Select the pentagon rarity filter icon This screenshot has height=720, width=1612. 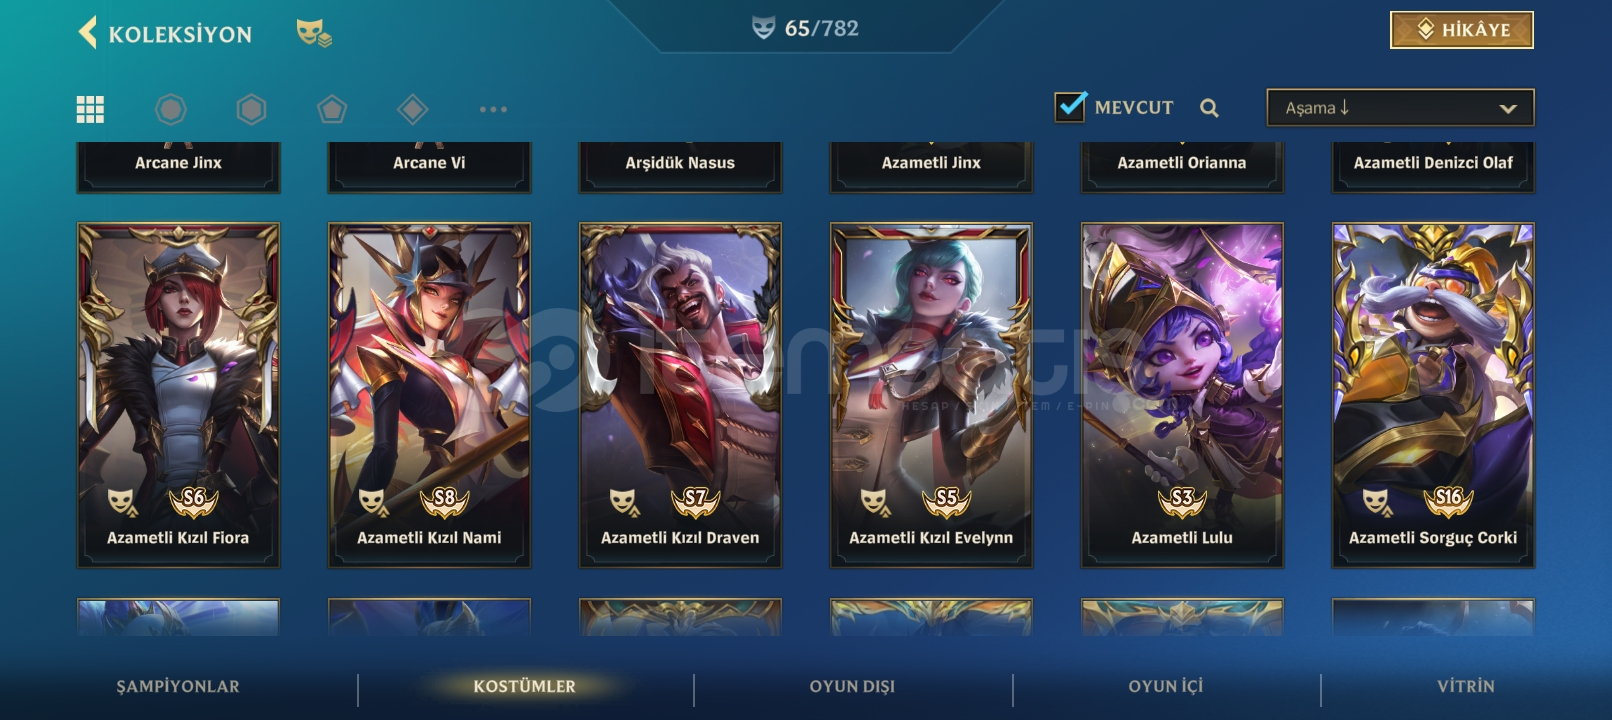point(332,109)
